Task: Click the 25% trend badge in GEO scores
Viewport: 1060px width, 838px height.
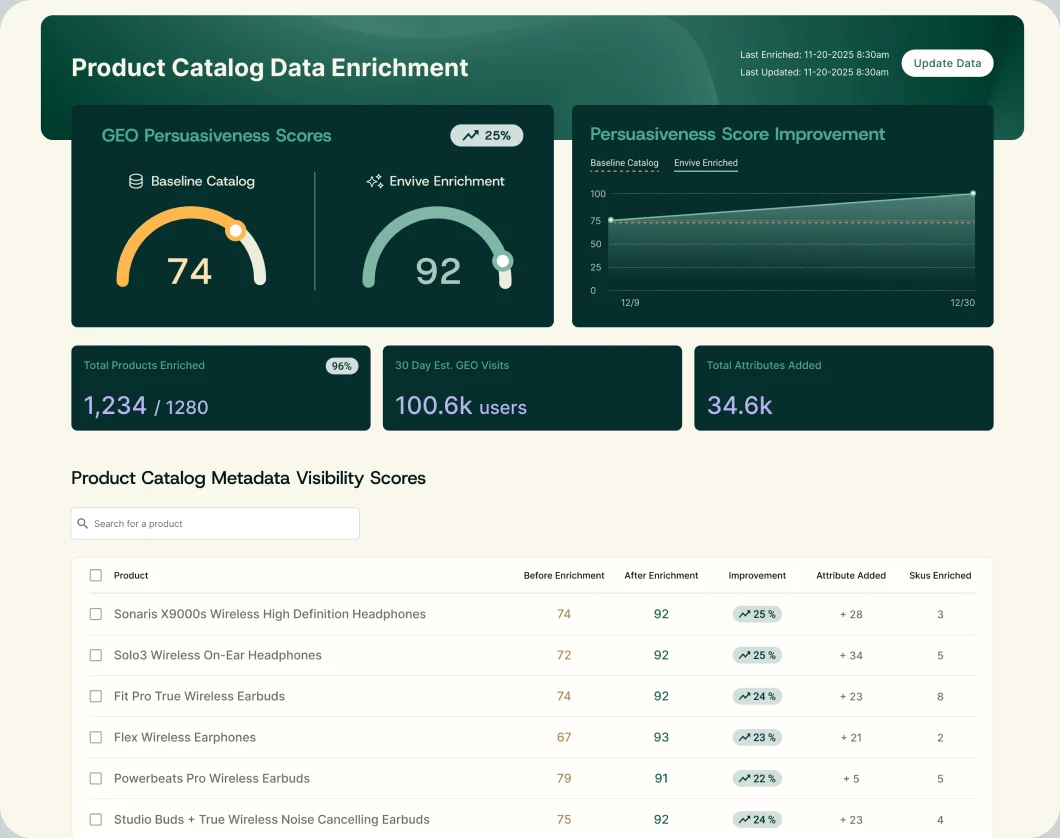Action: point(486,135)
